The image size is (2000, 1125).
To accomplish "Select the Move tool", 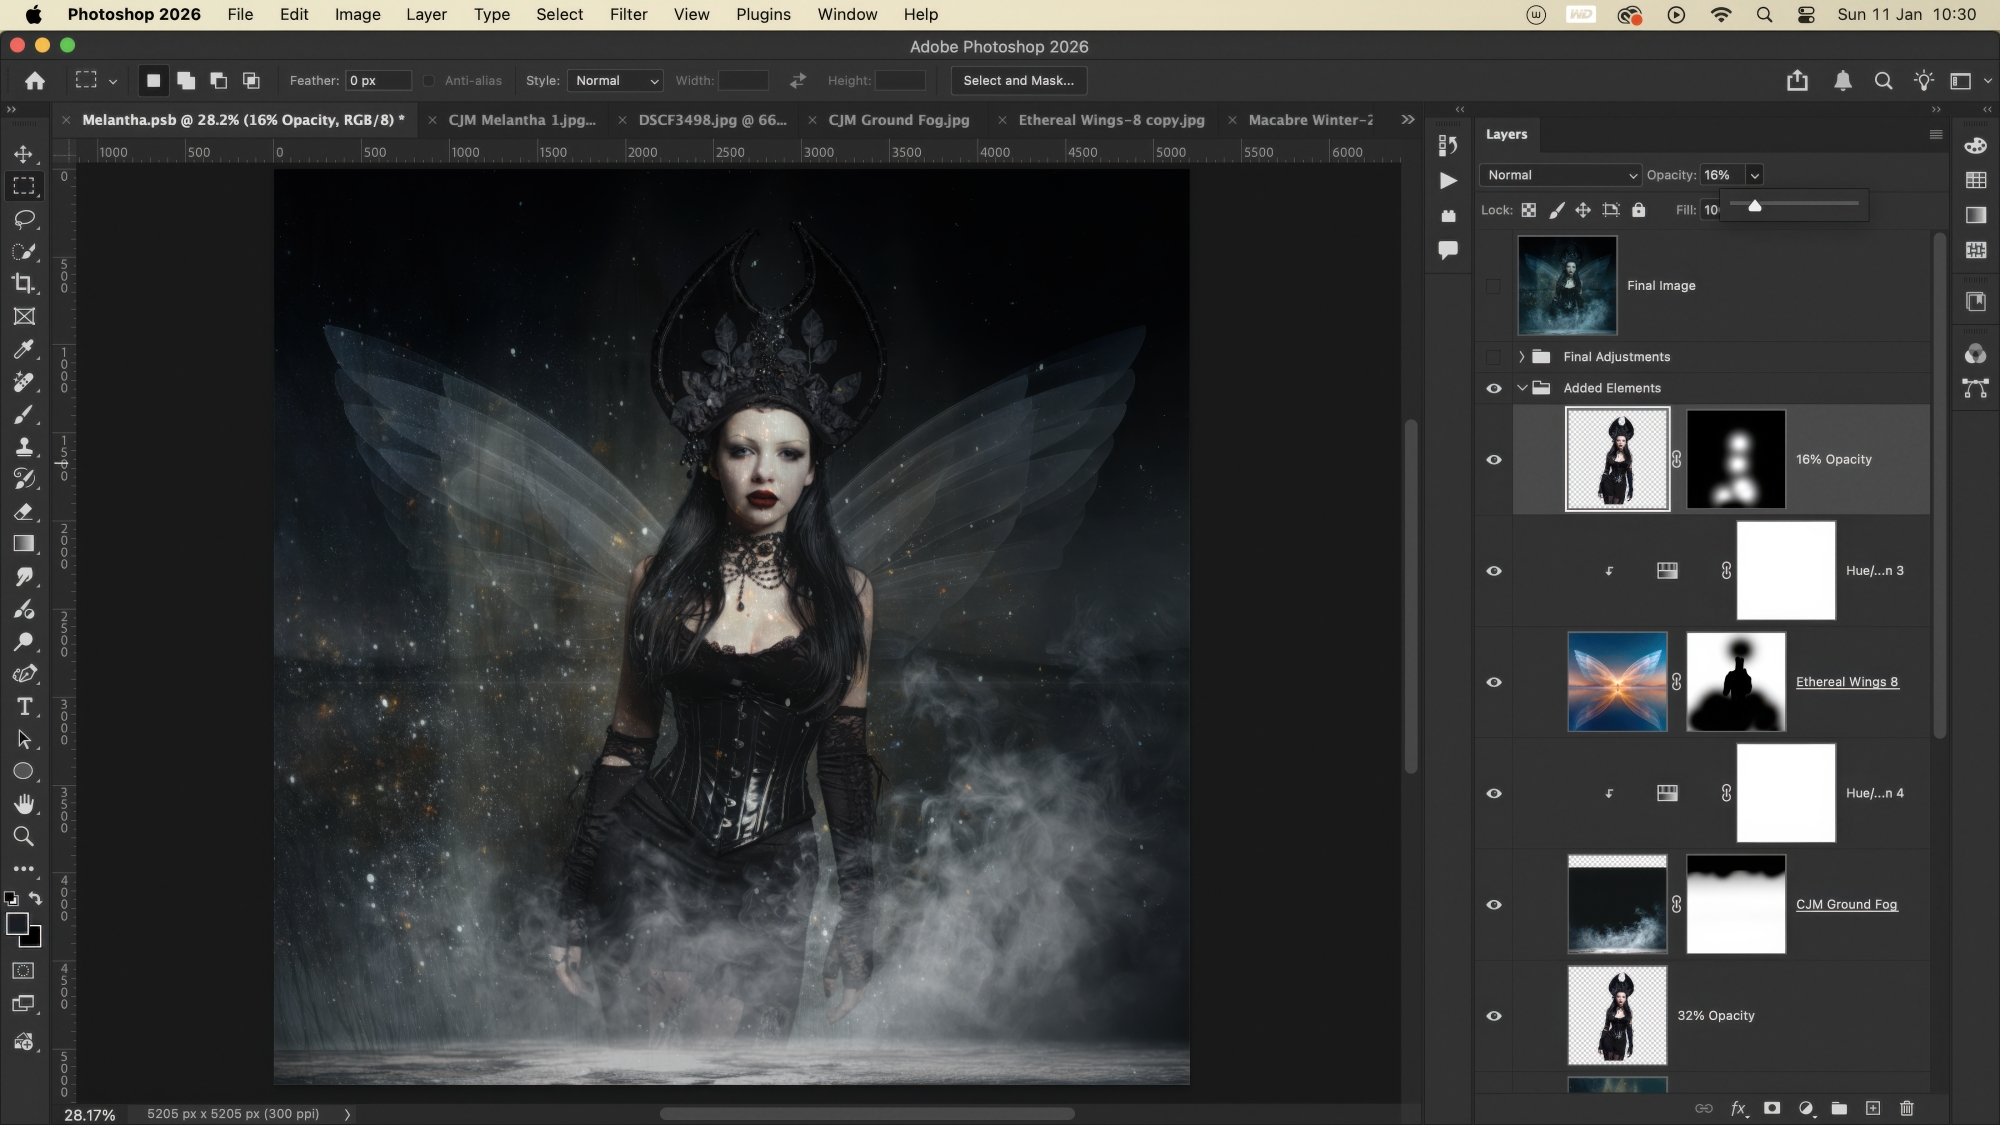I will (24, 154).
